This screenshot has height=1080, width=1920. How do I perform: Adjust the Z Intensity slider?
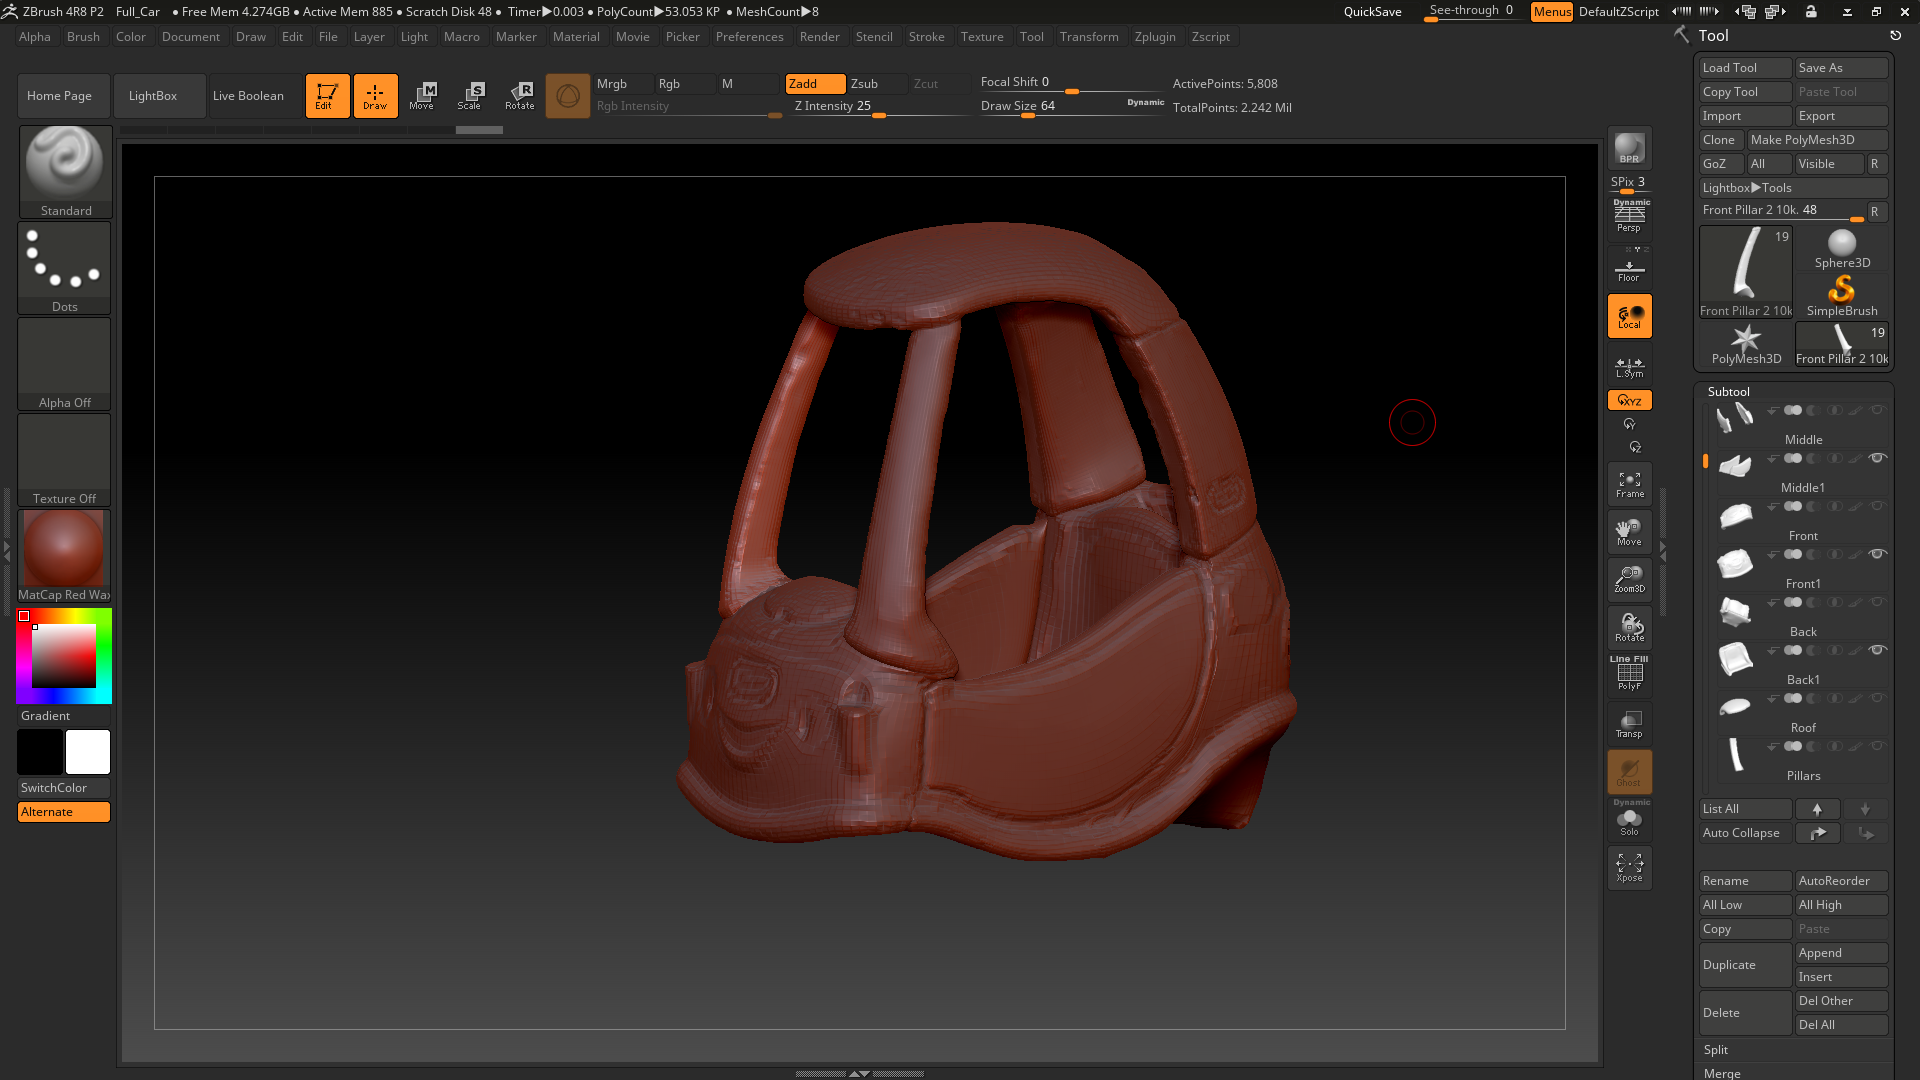pos(880,107)
